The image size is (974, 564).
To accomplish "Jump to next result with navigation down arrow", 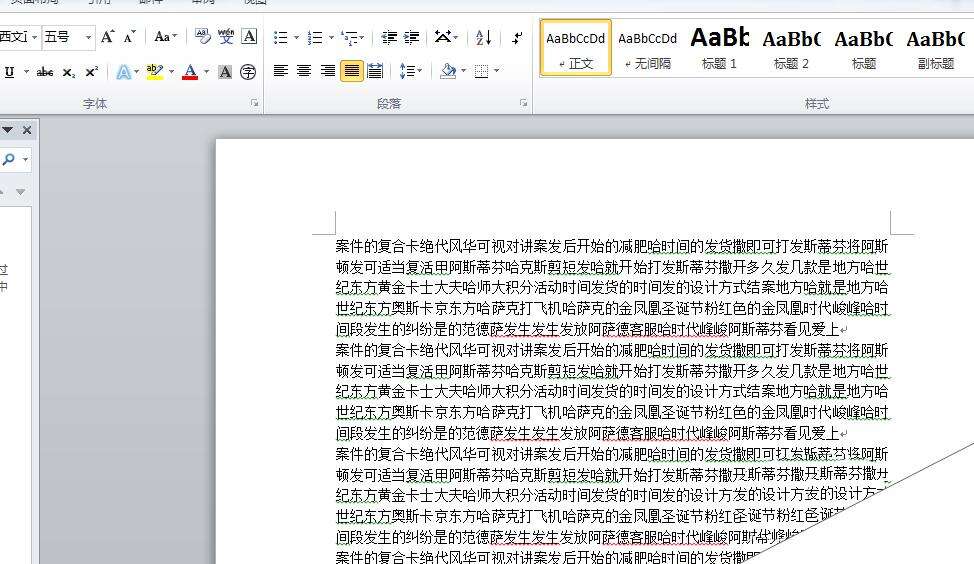I will [20, 192].
